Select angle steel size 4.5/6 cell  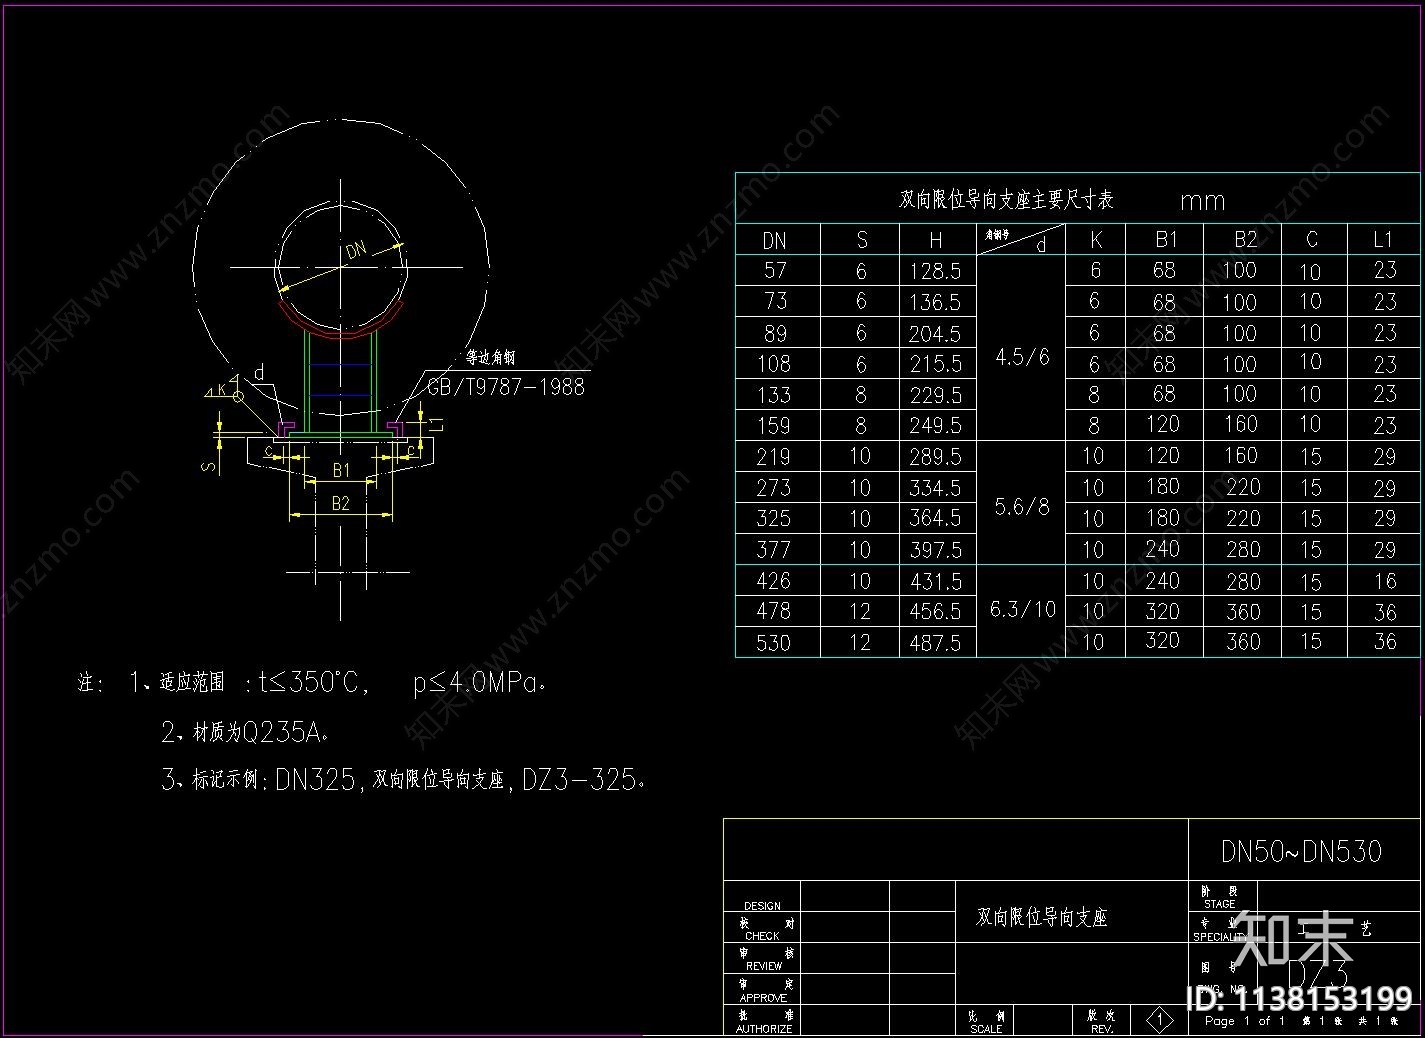coord(1022,357)
